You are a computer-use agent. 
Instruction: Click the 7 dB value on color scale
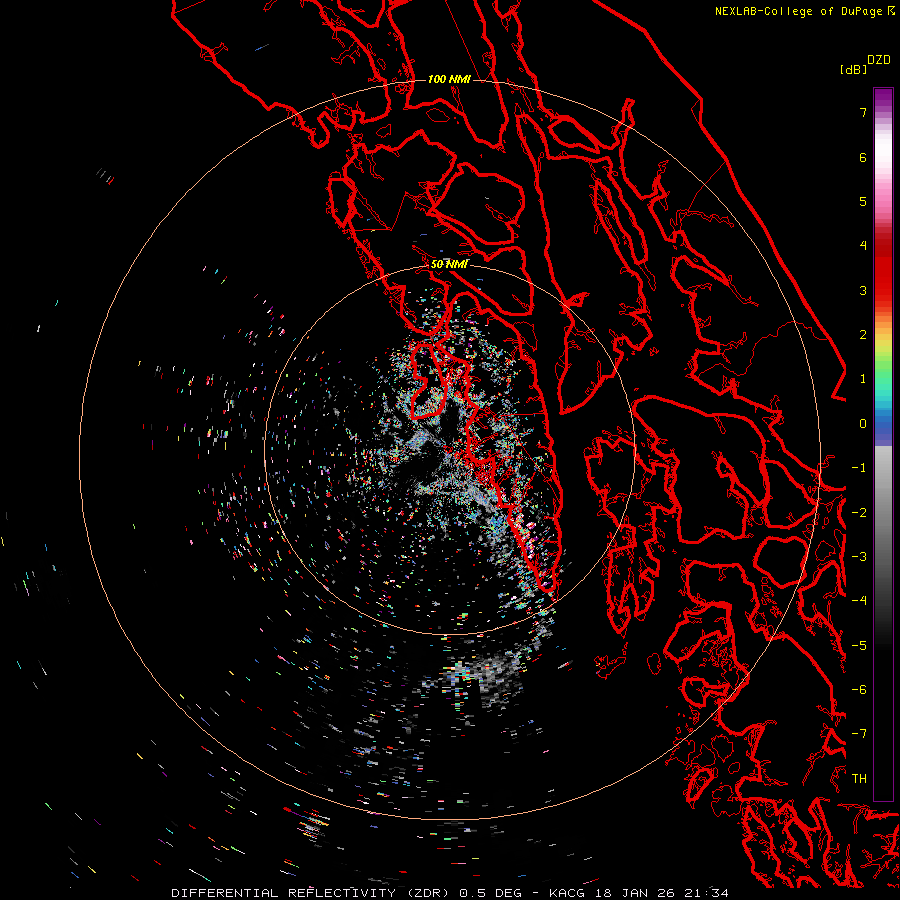(862, 112)
